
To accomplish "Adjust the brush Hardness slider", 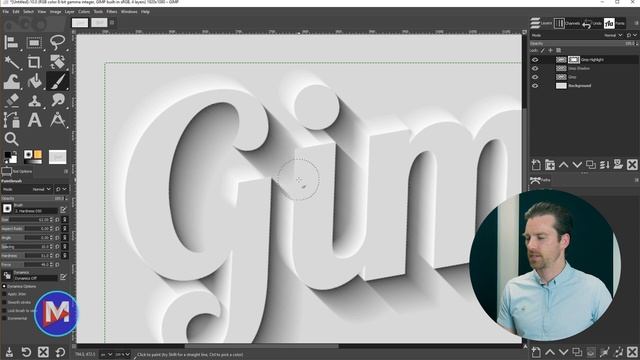I will coord(27,256).
